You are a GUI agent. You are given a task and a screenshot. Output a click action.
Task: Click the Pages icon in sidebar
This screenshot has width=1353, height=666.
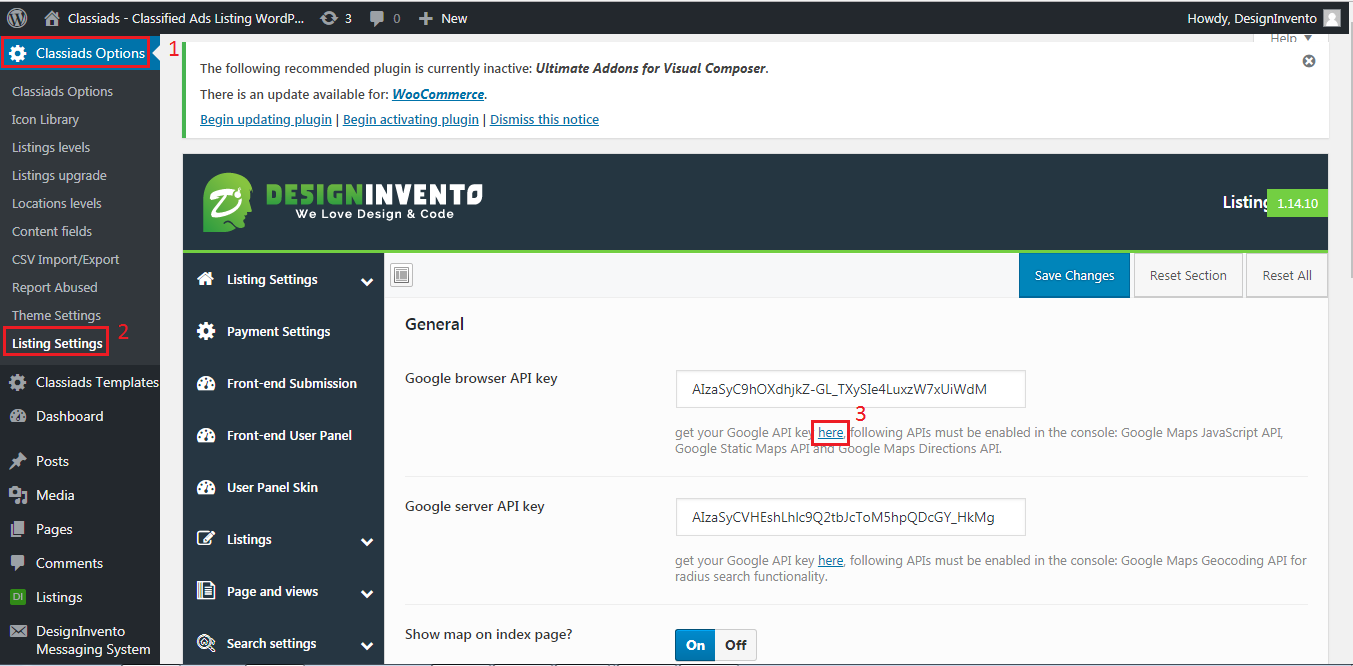click(18, 529)
